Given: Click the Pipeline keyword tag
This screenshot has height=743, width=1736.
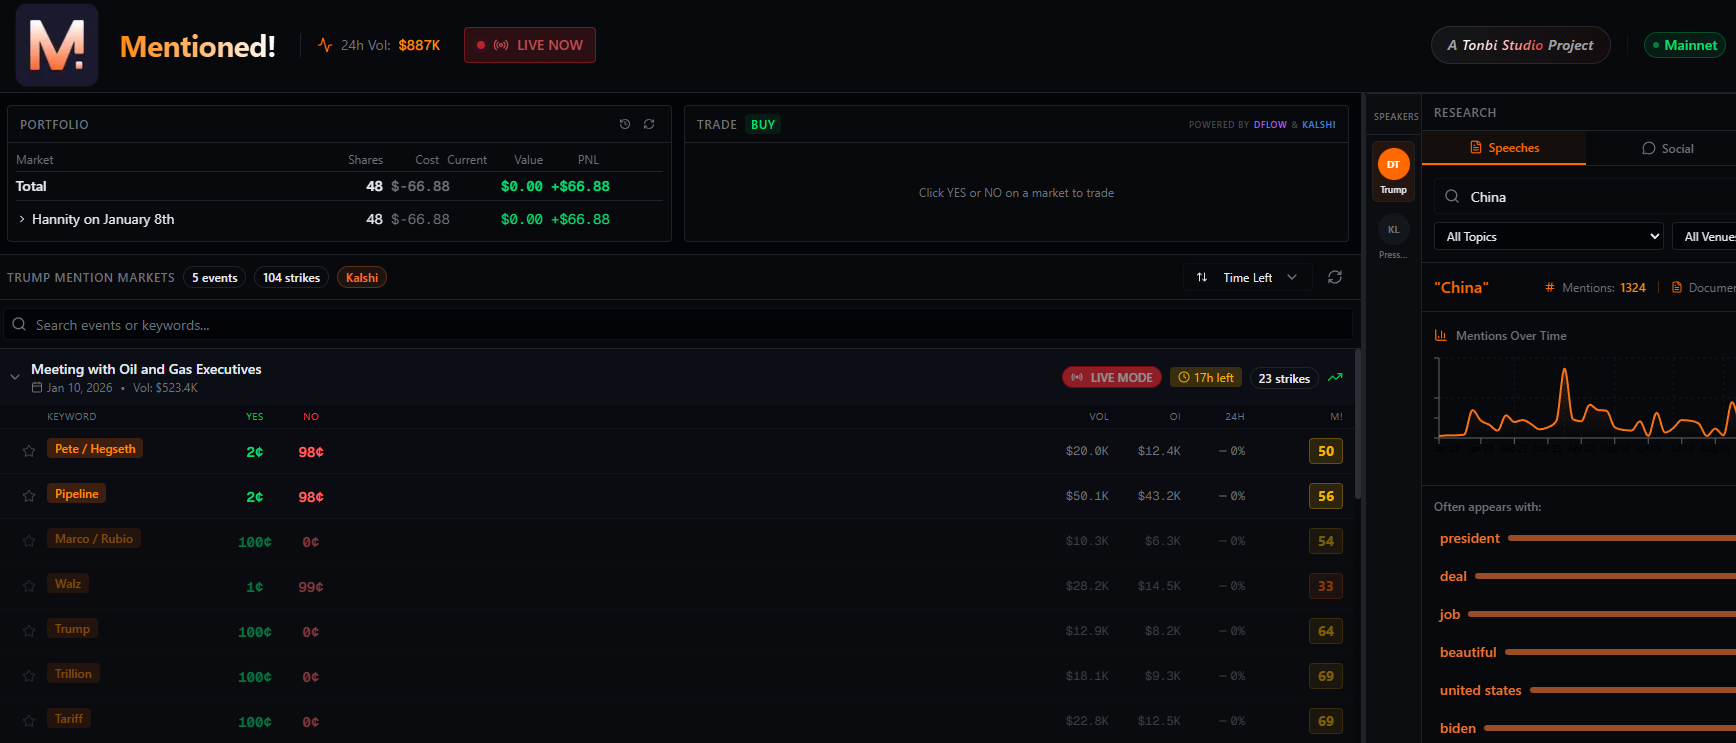Looking at the screenshot, I should tap(77, 494).
